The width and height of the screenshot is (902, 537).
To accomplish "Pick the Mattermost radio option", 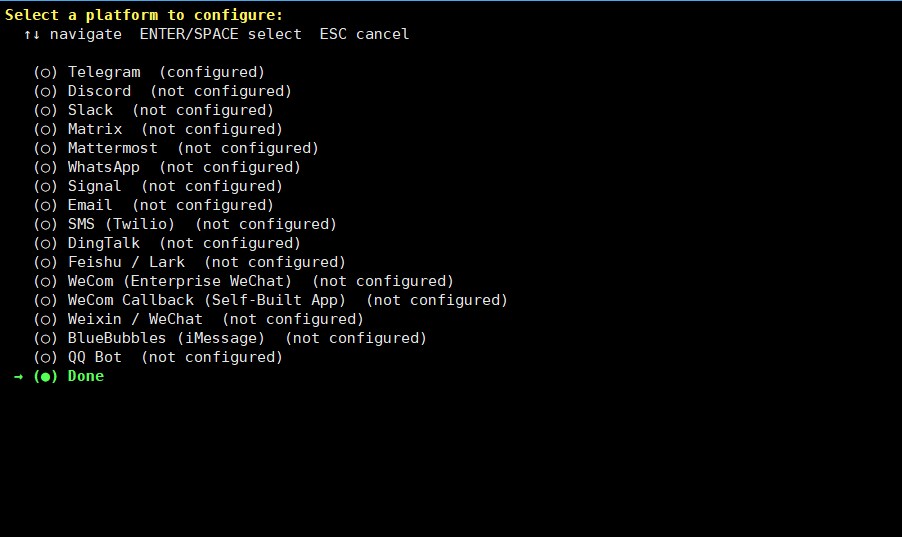I will point(46,148).
